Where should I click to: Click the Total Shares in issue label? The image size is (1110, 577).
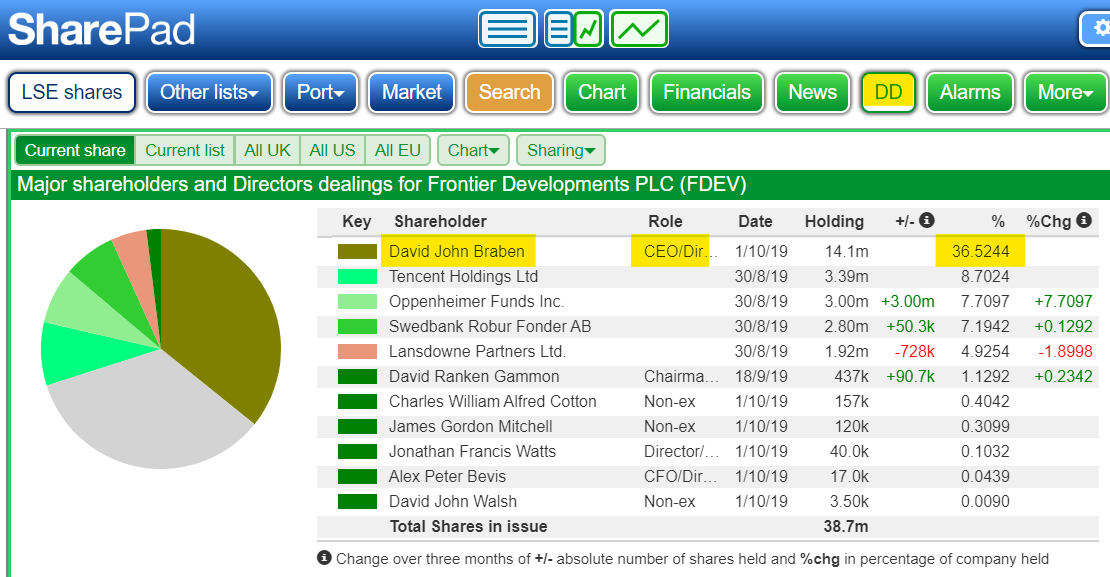point(469,527)
